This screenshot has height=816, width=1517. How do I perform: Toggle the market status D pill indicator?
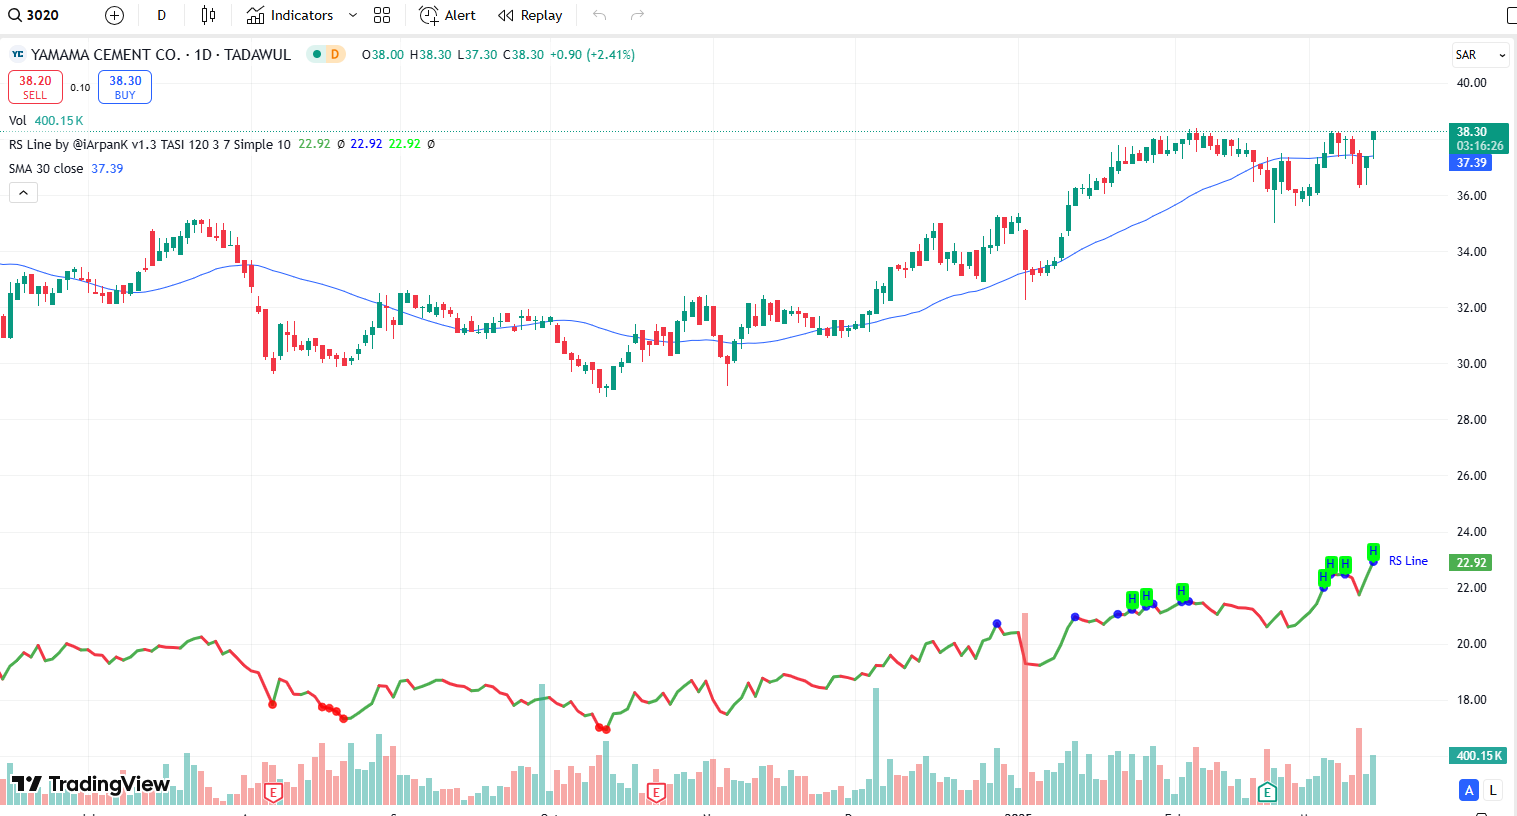326,55
